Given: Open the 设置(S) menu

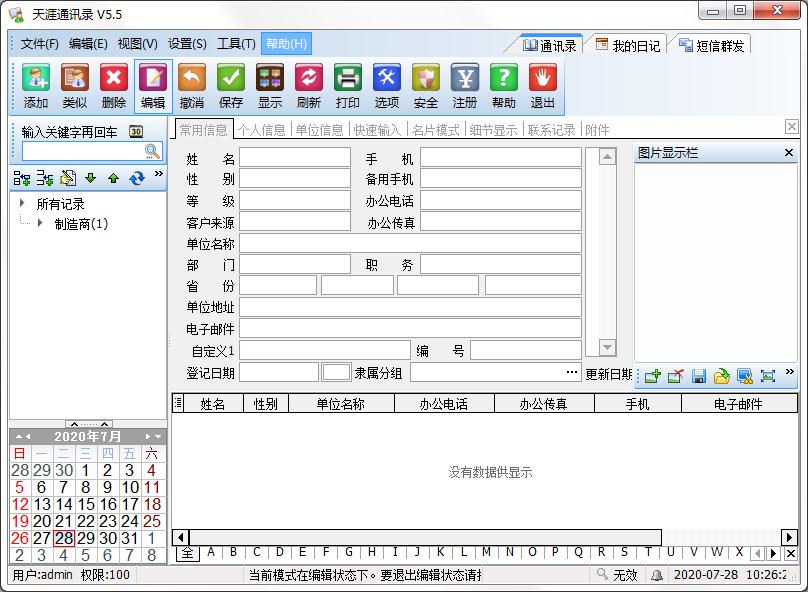Looking at the screenshot, I should (187, 44).
